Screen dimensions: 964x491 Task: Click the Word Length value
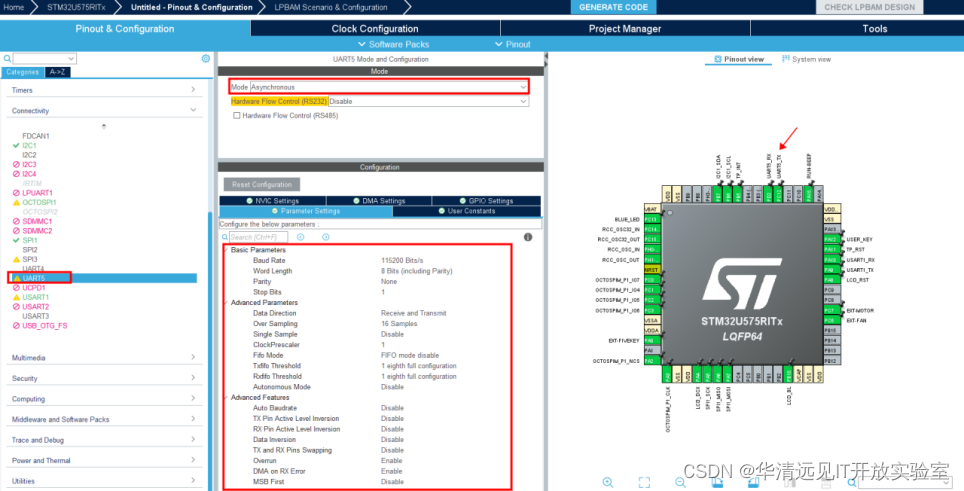[416, 271]
